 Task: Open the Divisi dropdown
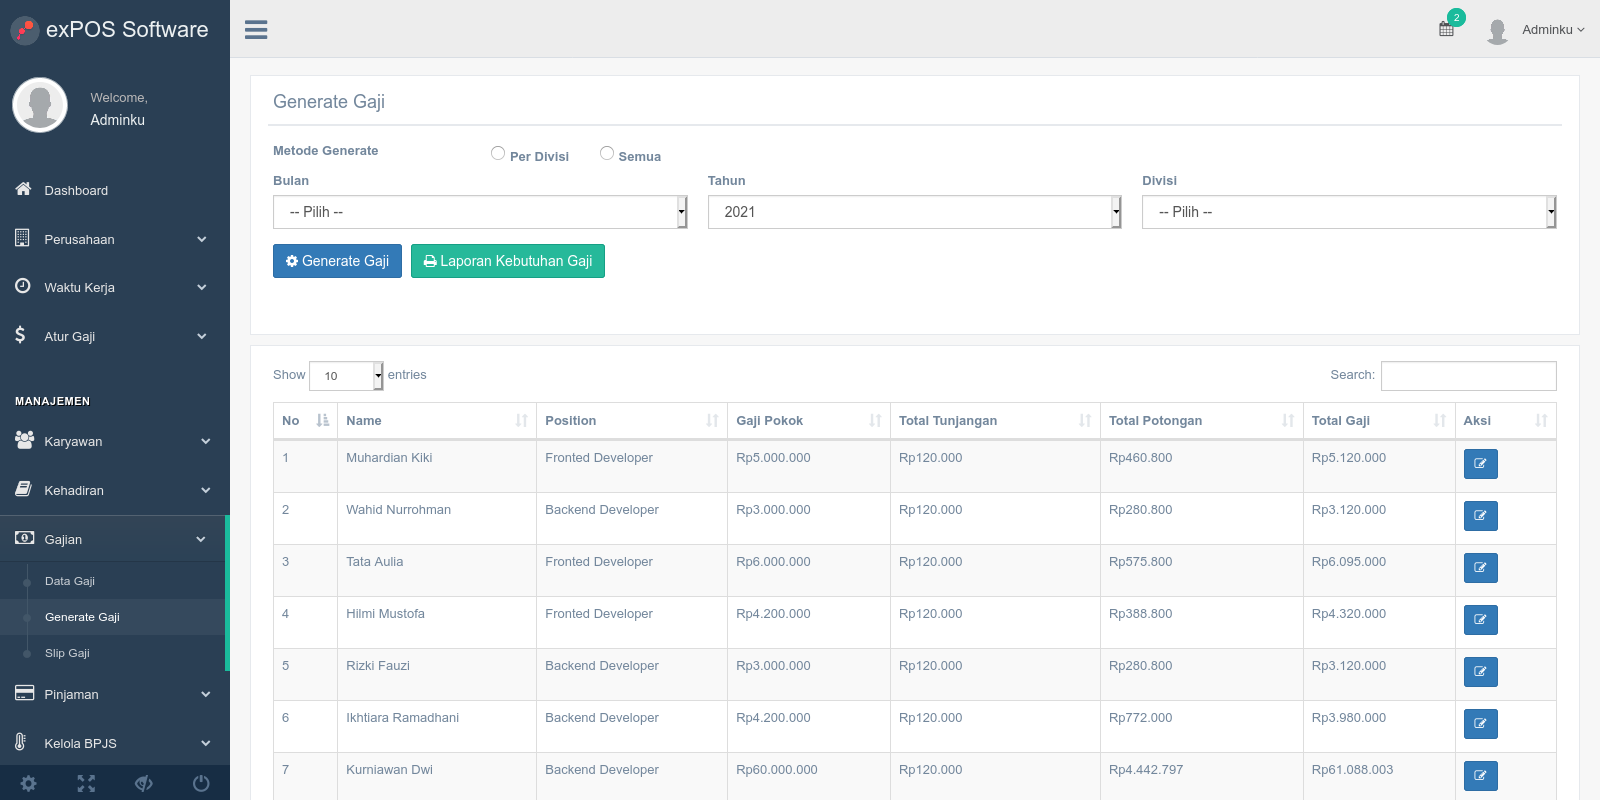(1349, 212)
